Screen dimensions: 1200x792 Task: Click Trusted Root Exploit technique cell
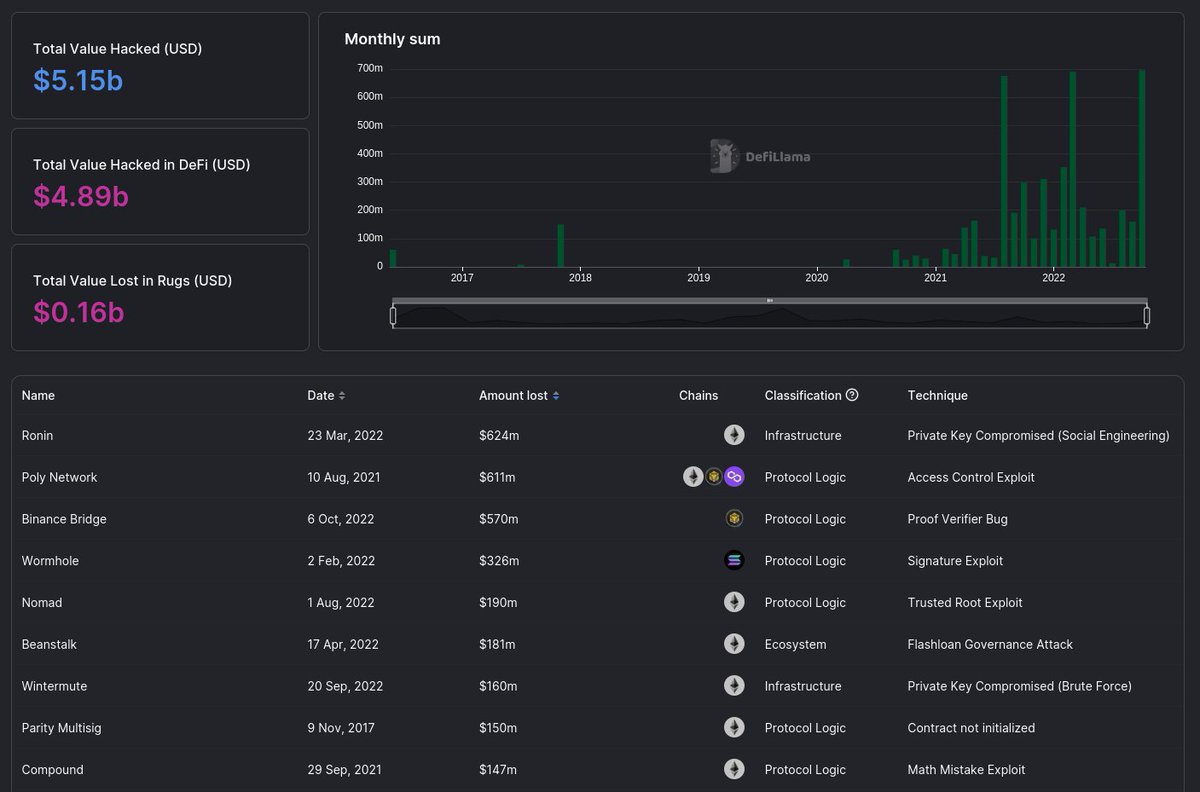[x=965, y=603]
